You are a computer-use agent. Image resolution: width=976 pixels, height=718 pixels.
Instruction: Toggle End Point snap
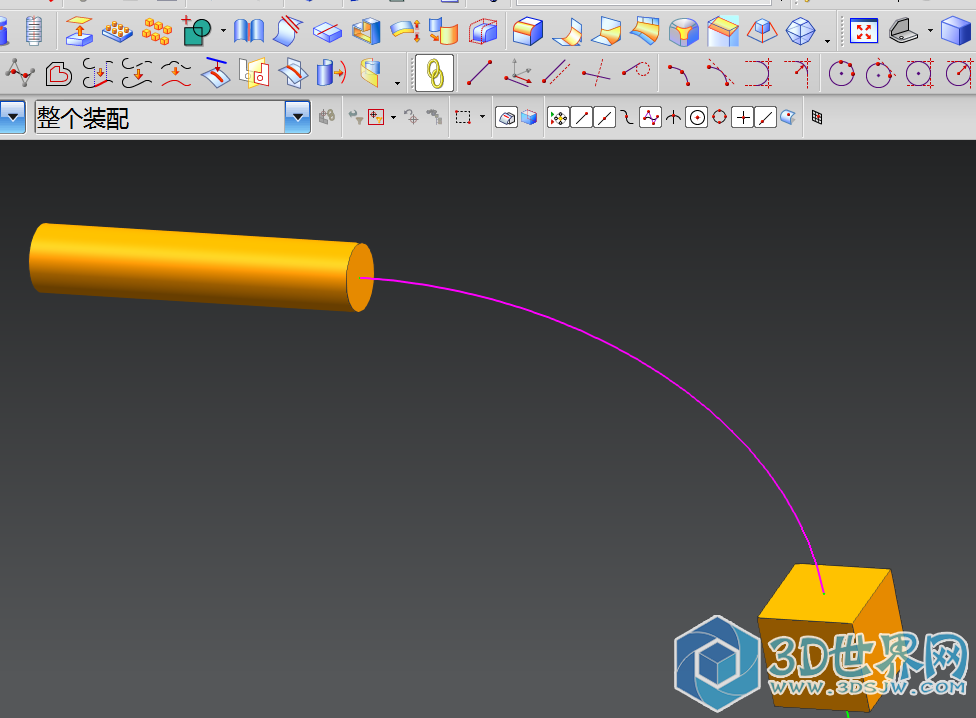(x=581, y=117)
